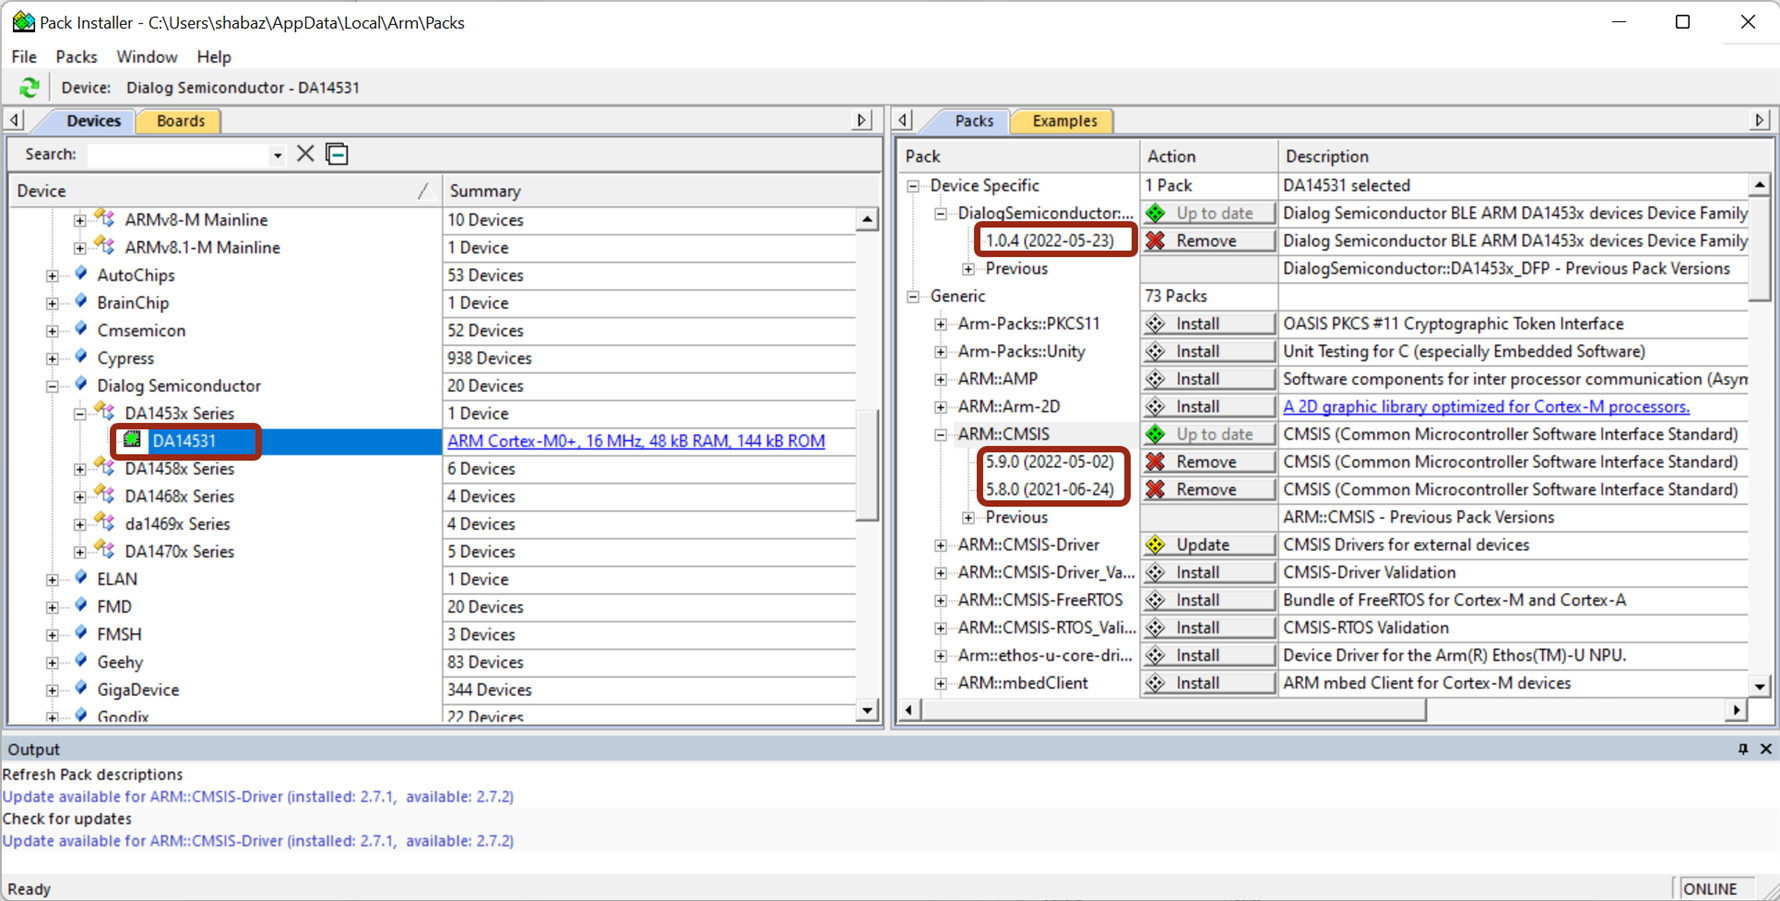The width and height of the screenshot is (1780, 901).
Task: Select the ARM::CMSIS-Driver_Va... pack row
Action: pyautogui.click(x=1046, y=572)
